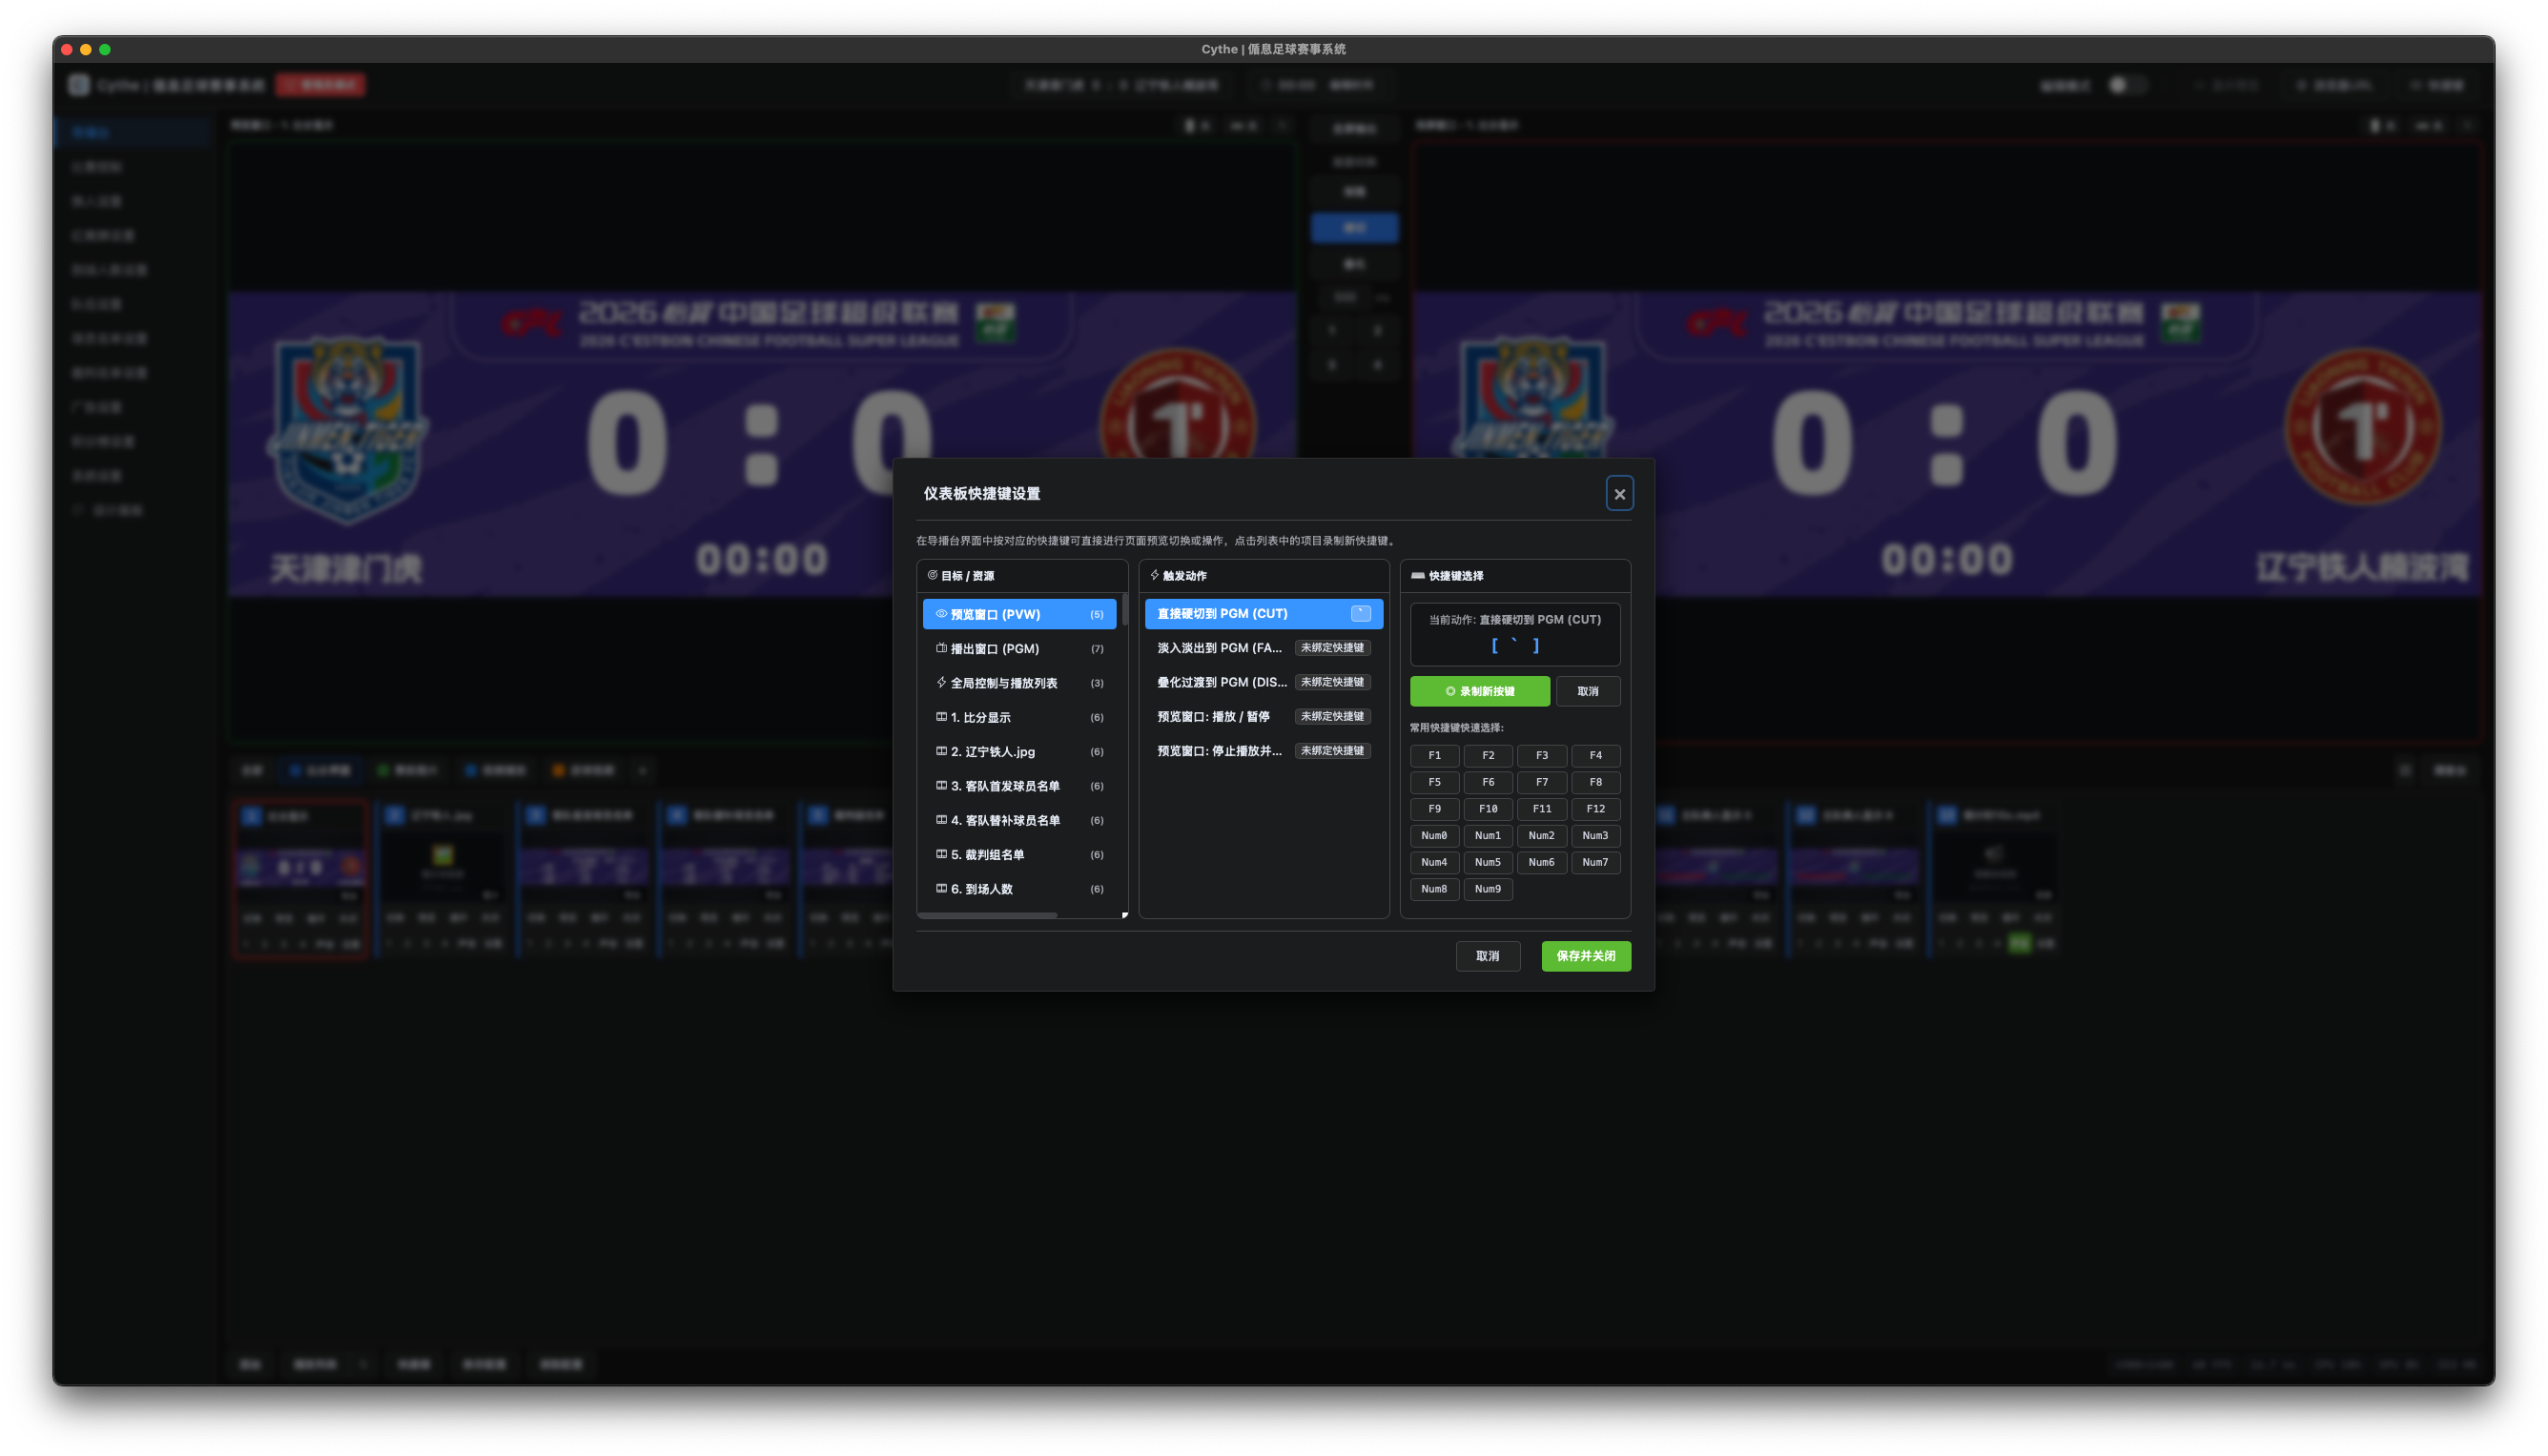The image size is (2548, 1456).
Task: Pick the F10 quick shortcut key
Action: (x=1487, y=809)
